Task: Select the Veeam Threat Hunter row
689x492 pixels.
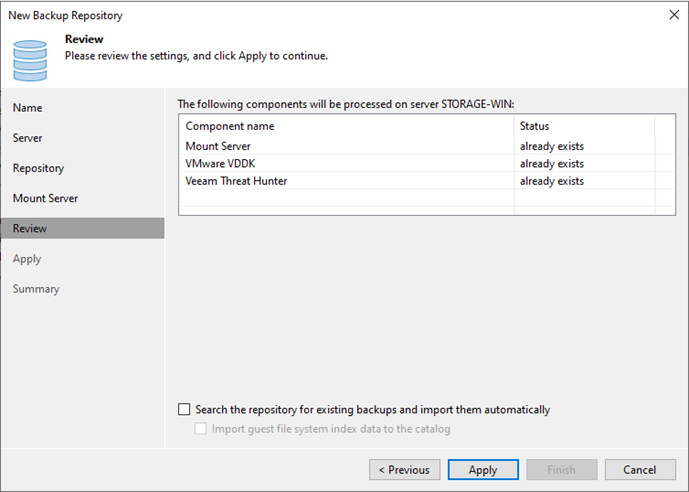Action: (426, 181)
